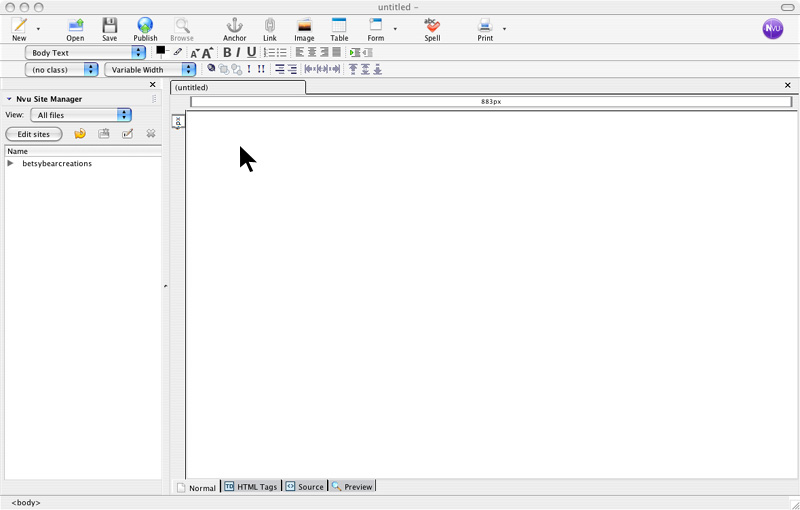Apply numbered list formatting
Image resolution: width=800 pixels, height=510 pixels.
point(269,53)
